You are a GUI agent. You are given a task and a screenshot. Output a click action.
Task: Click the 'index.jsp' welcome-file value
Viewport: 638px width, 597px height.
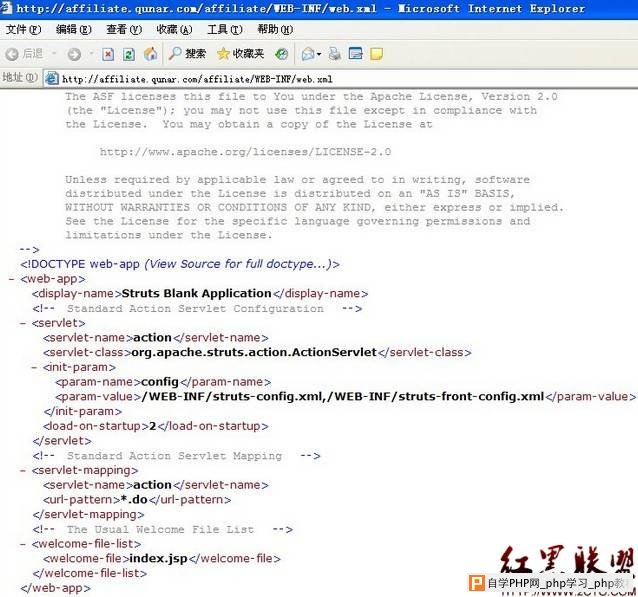click(x=158, y=559)
